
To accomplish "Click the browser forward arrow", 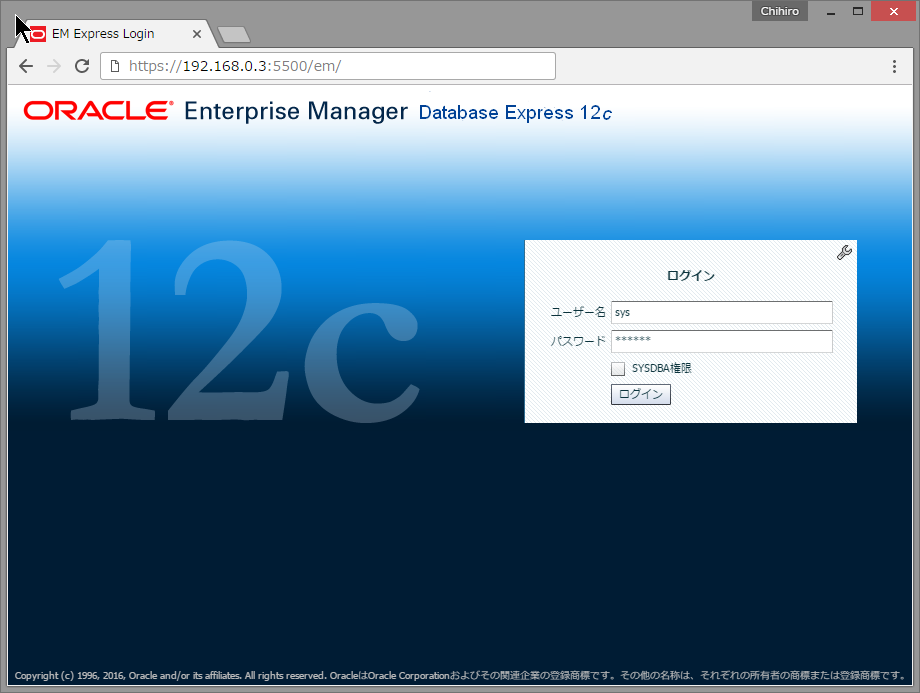I will coord(54,66).
